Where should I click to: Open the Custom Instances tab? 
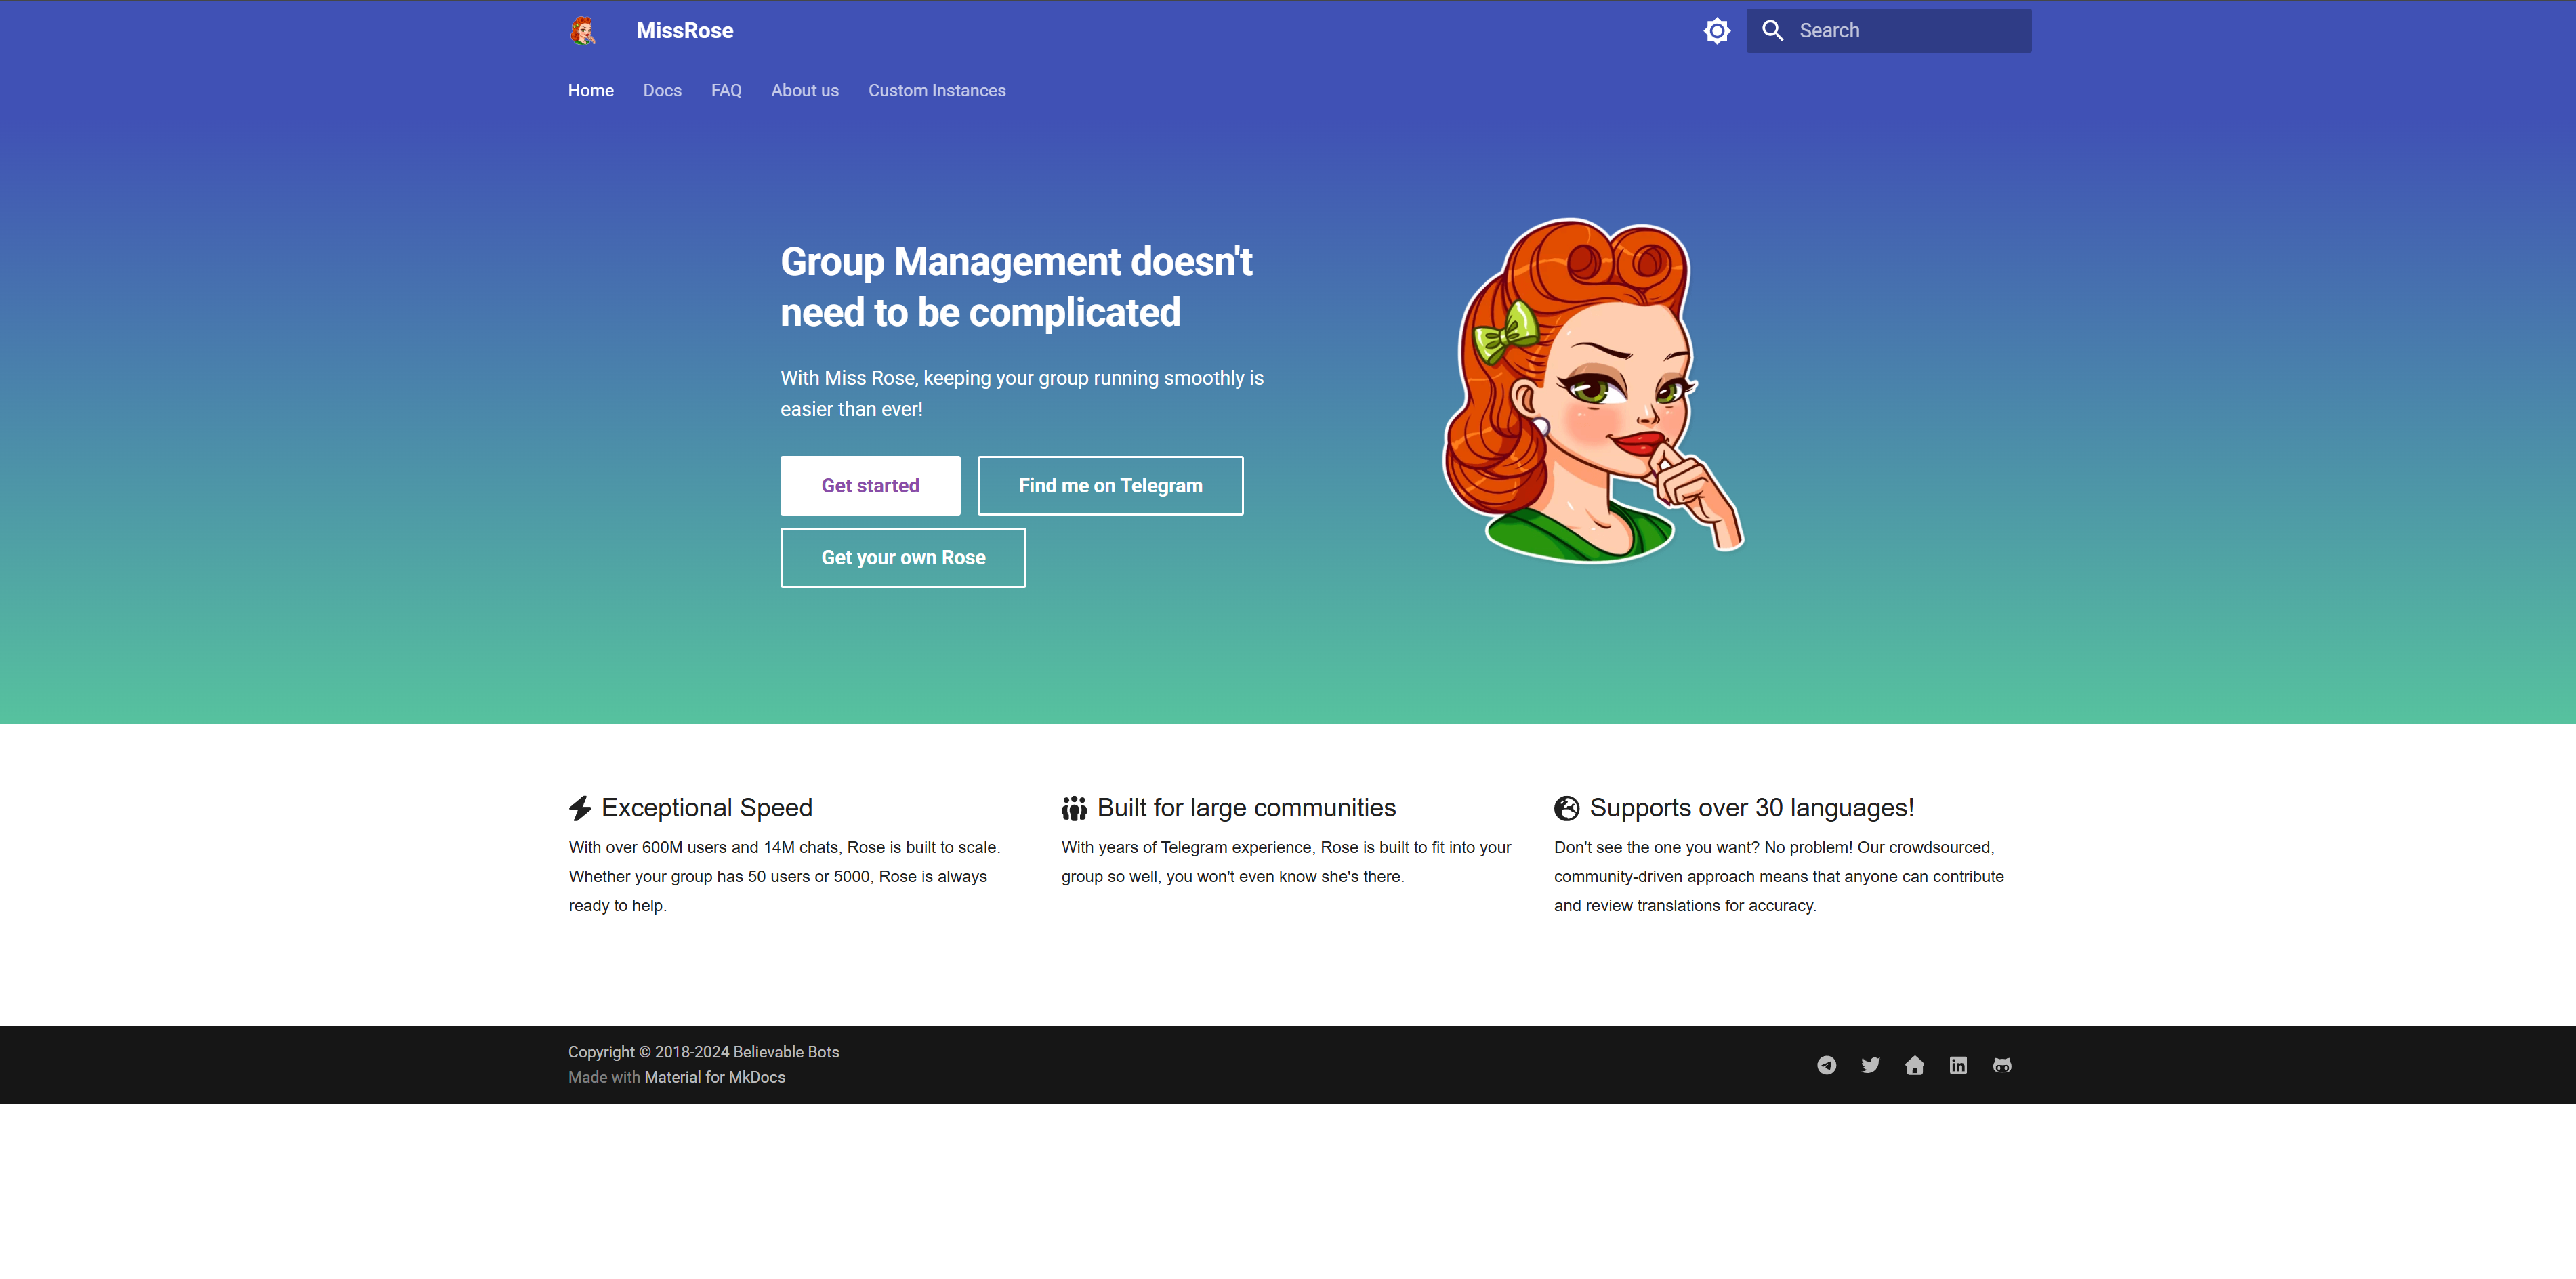[x=936, y=90]
